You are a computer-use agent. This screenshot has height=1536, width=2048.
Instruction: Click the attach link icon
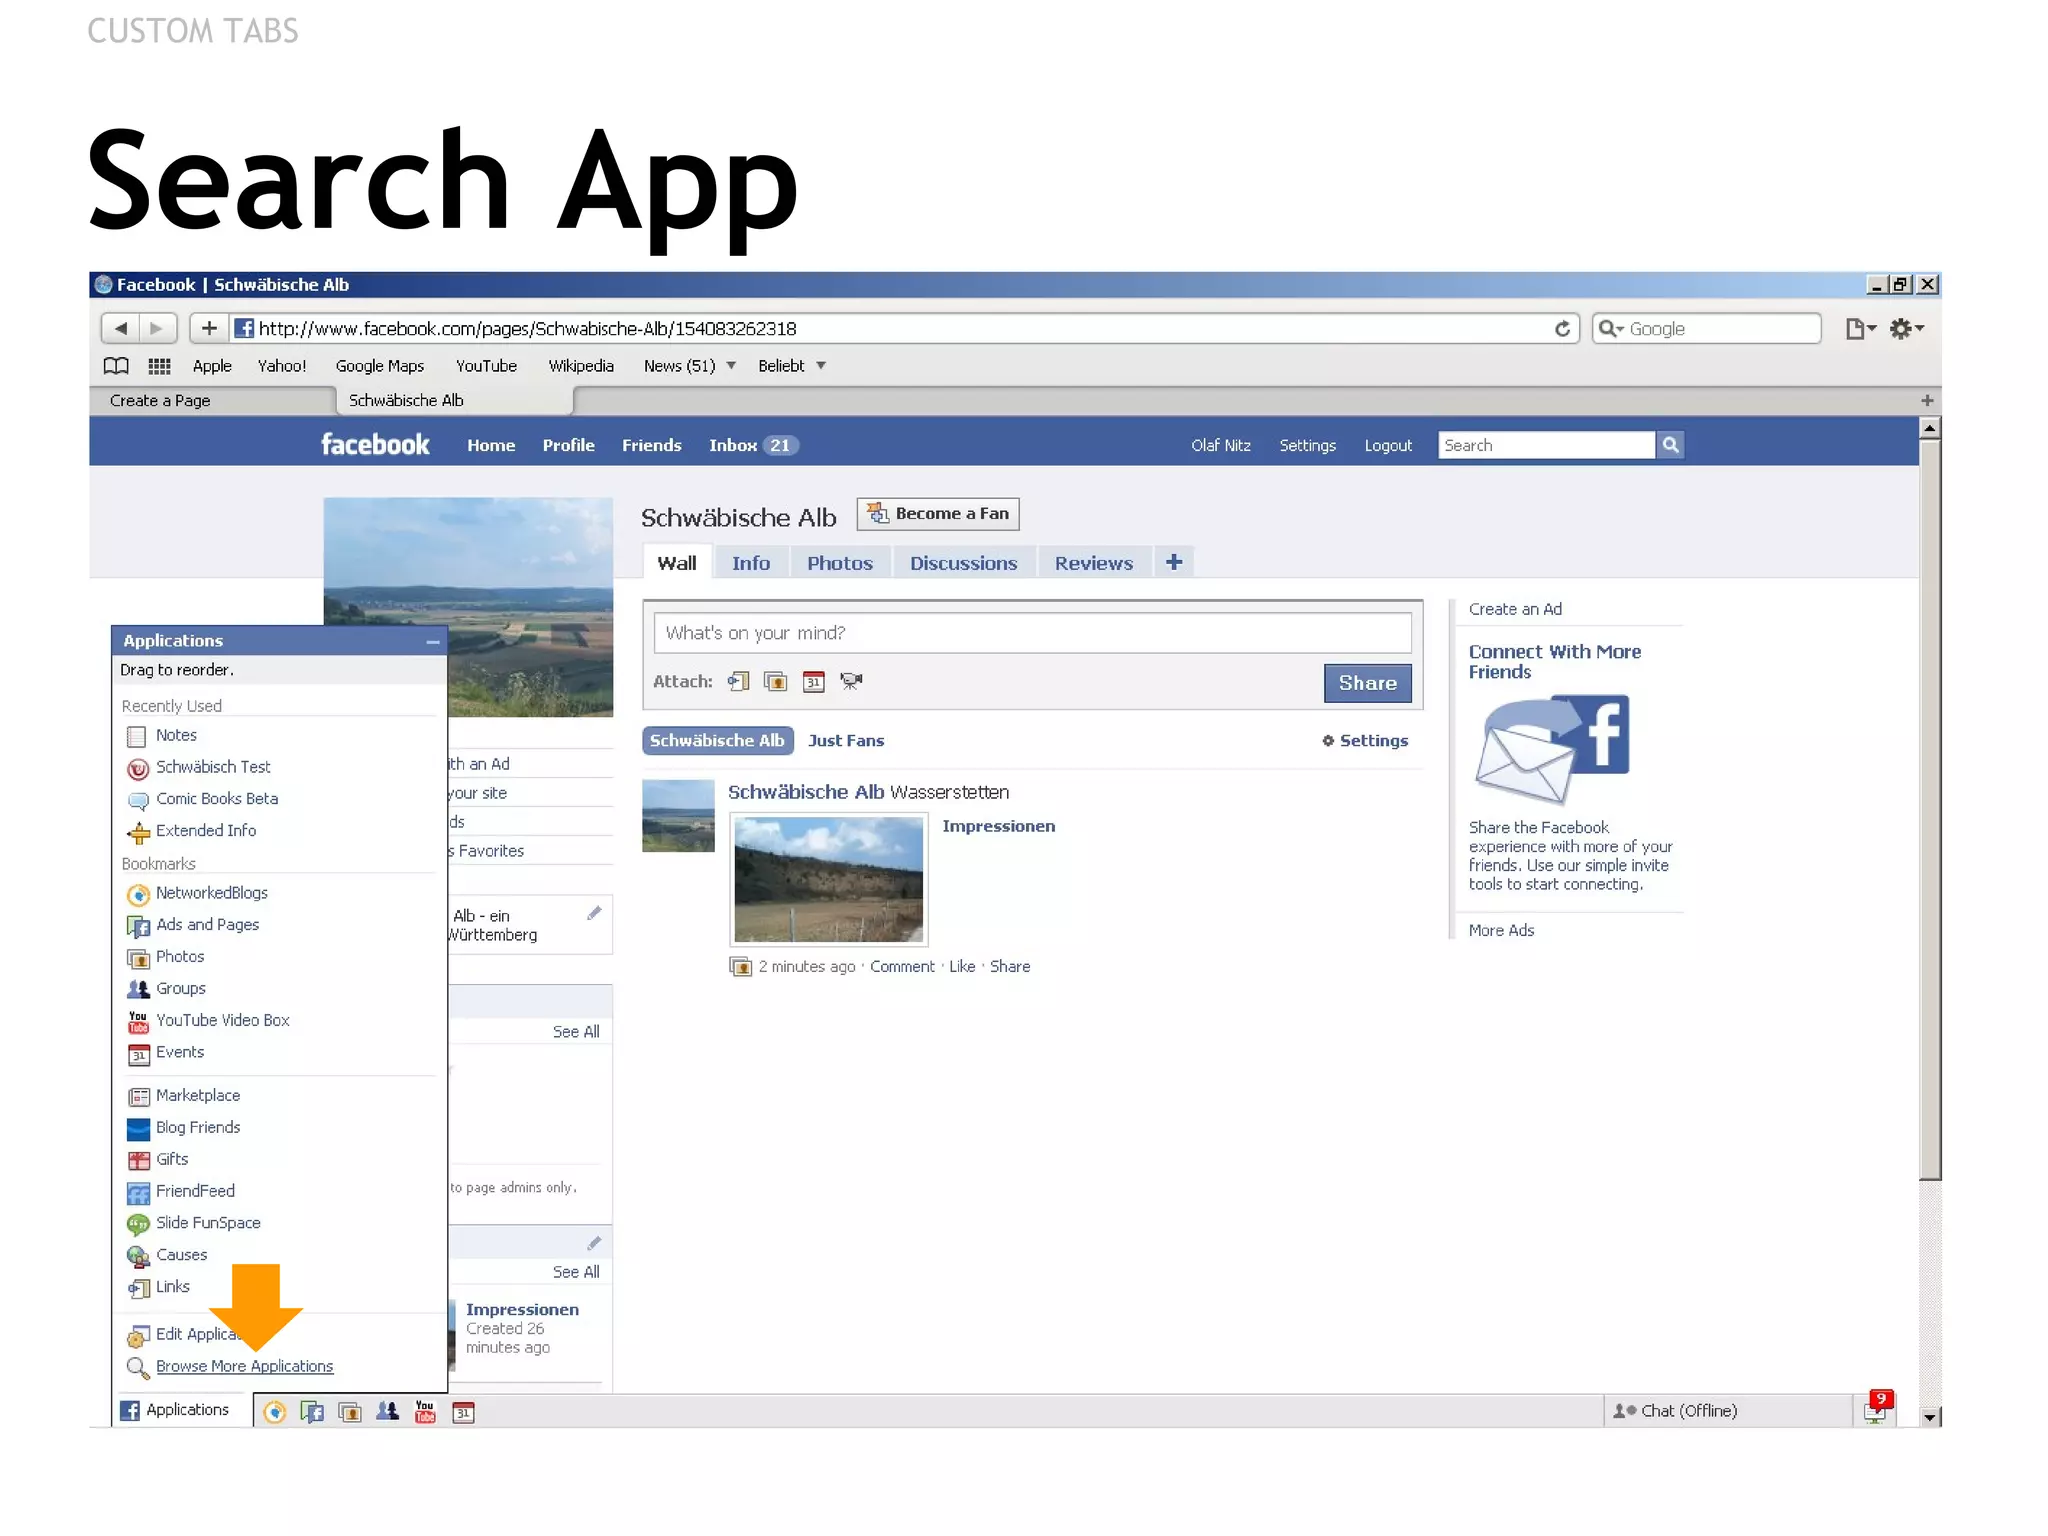tap(738, 682)
